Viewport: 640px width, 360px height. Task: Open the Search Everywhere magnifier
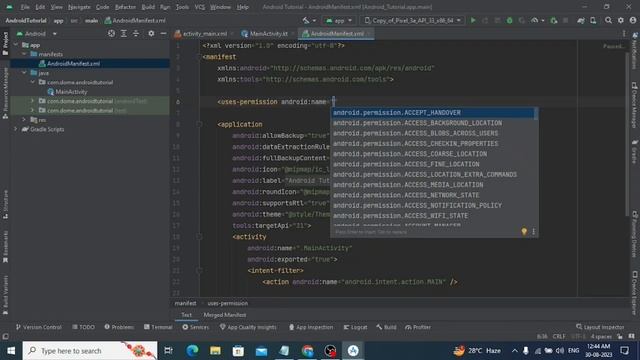click(x=608, y=20)
